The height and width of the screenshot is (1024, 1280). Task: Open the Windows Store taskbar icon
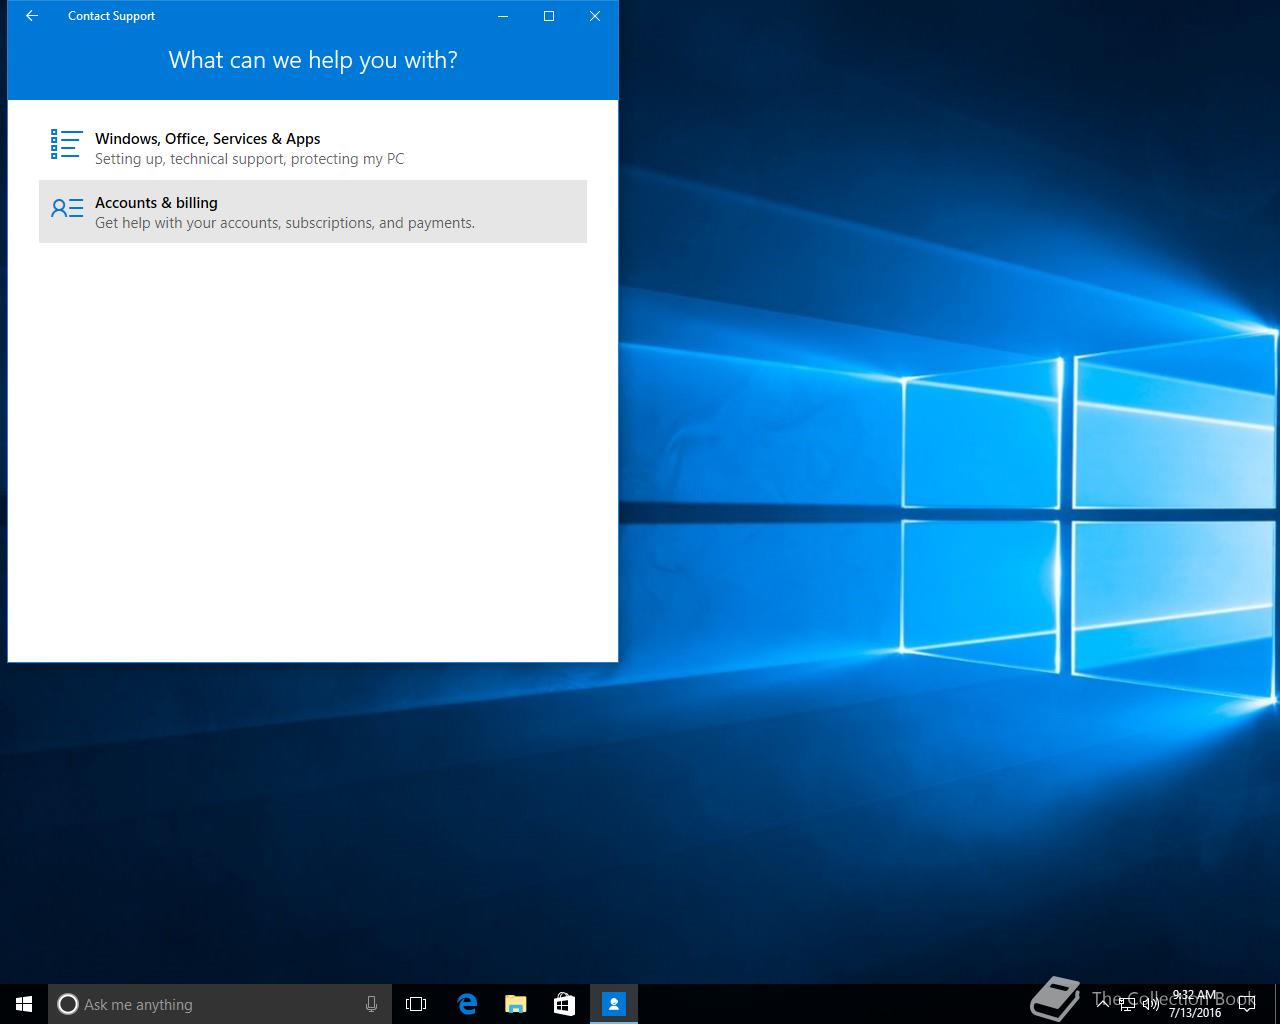(564, 1004)
